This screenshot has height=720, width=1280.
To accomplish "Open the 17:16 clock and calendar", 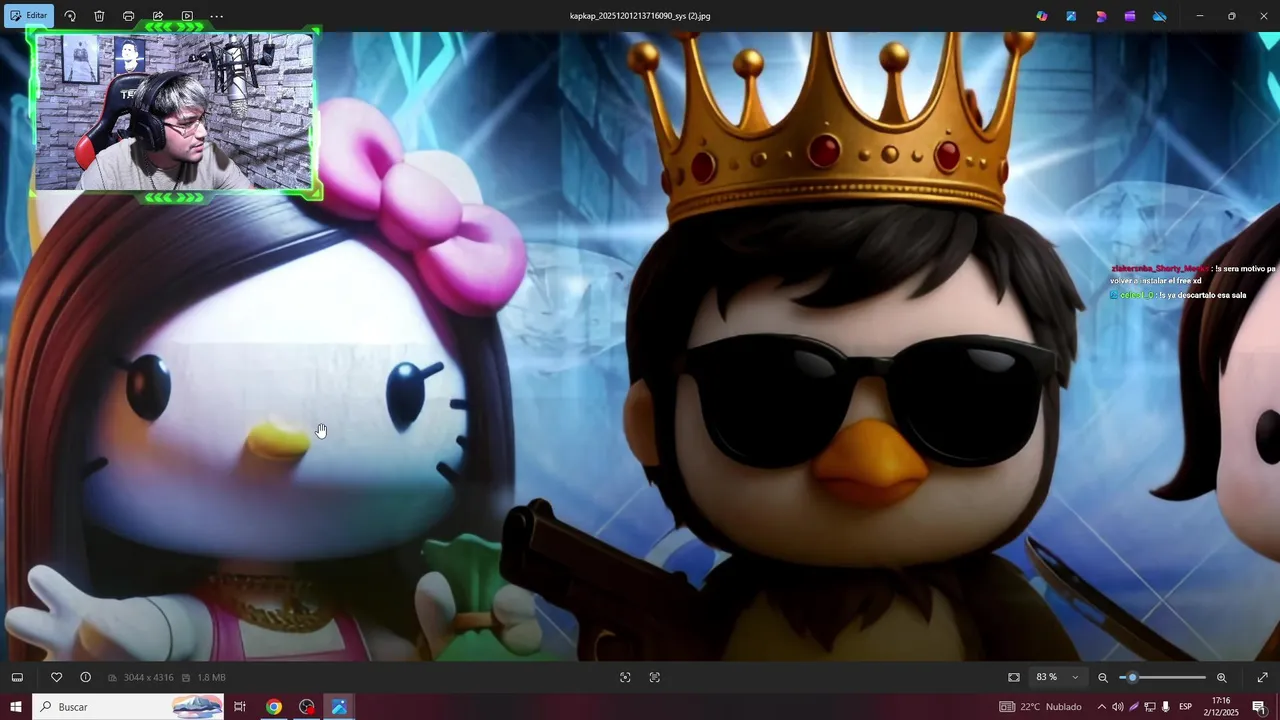I will tap(1221, 707).
